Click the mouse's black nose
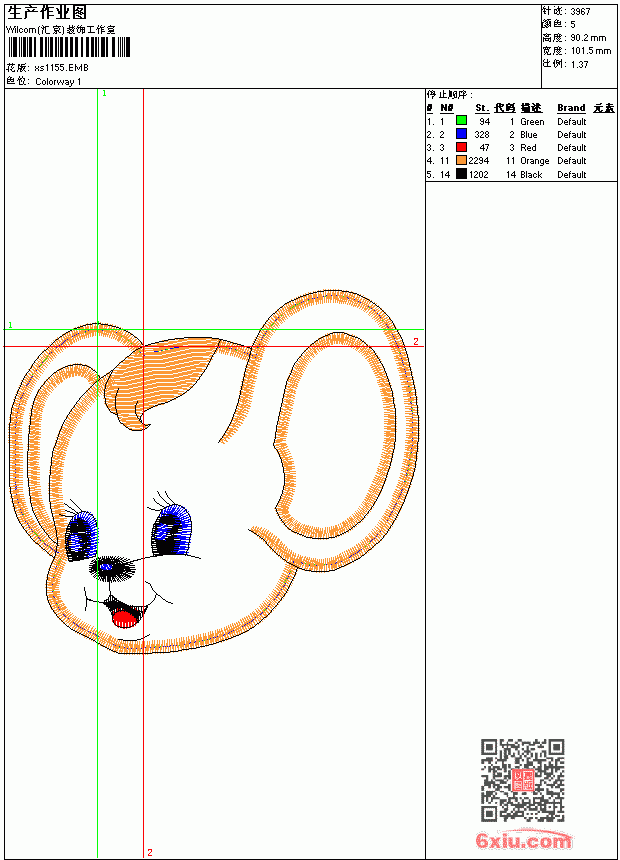Viewport: 620px width, 860px height. pyautogui.click(x=113, y=568)
